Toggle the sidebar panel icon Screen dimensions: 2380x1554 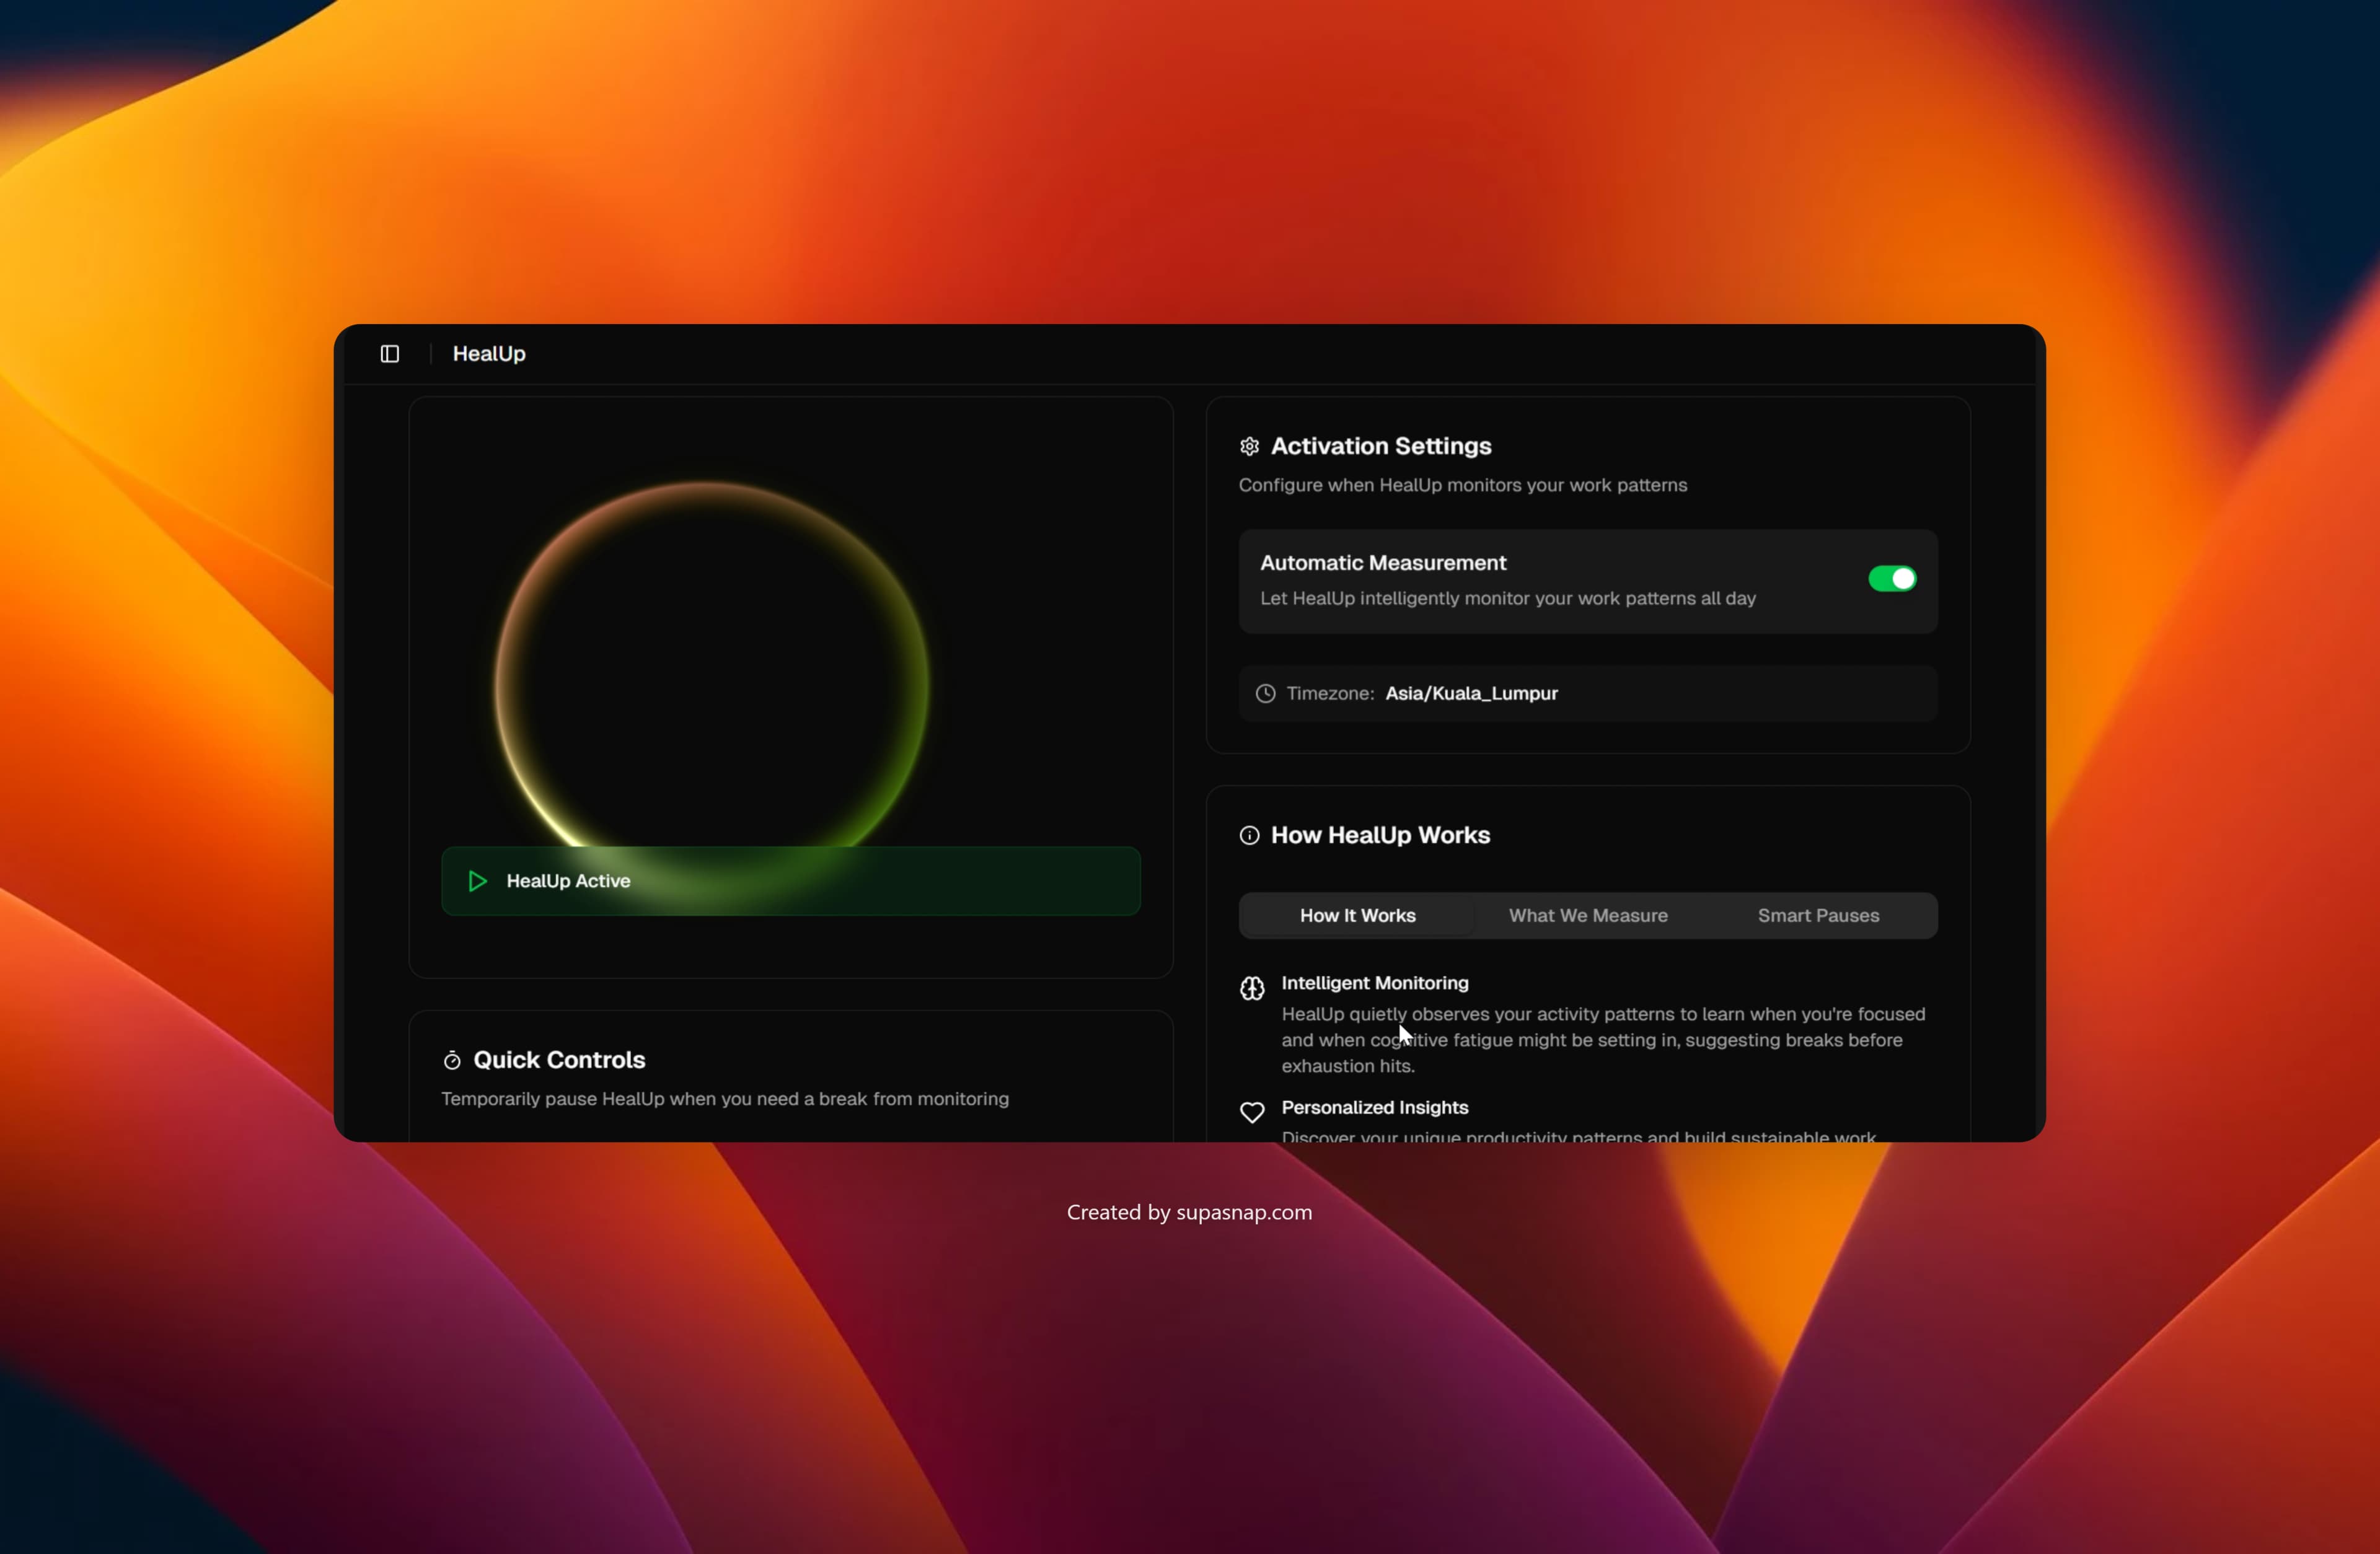click(x=390, y=354)
